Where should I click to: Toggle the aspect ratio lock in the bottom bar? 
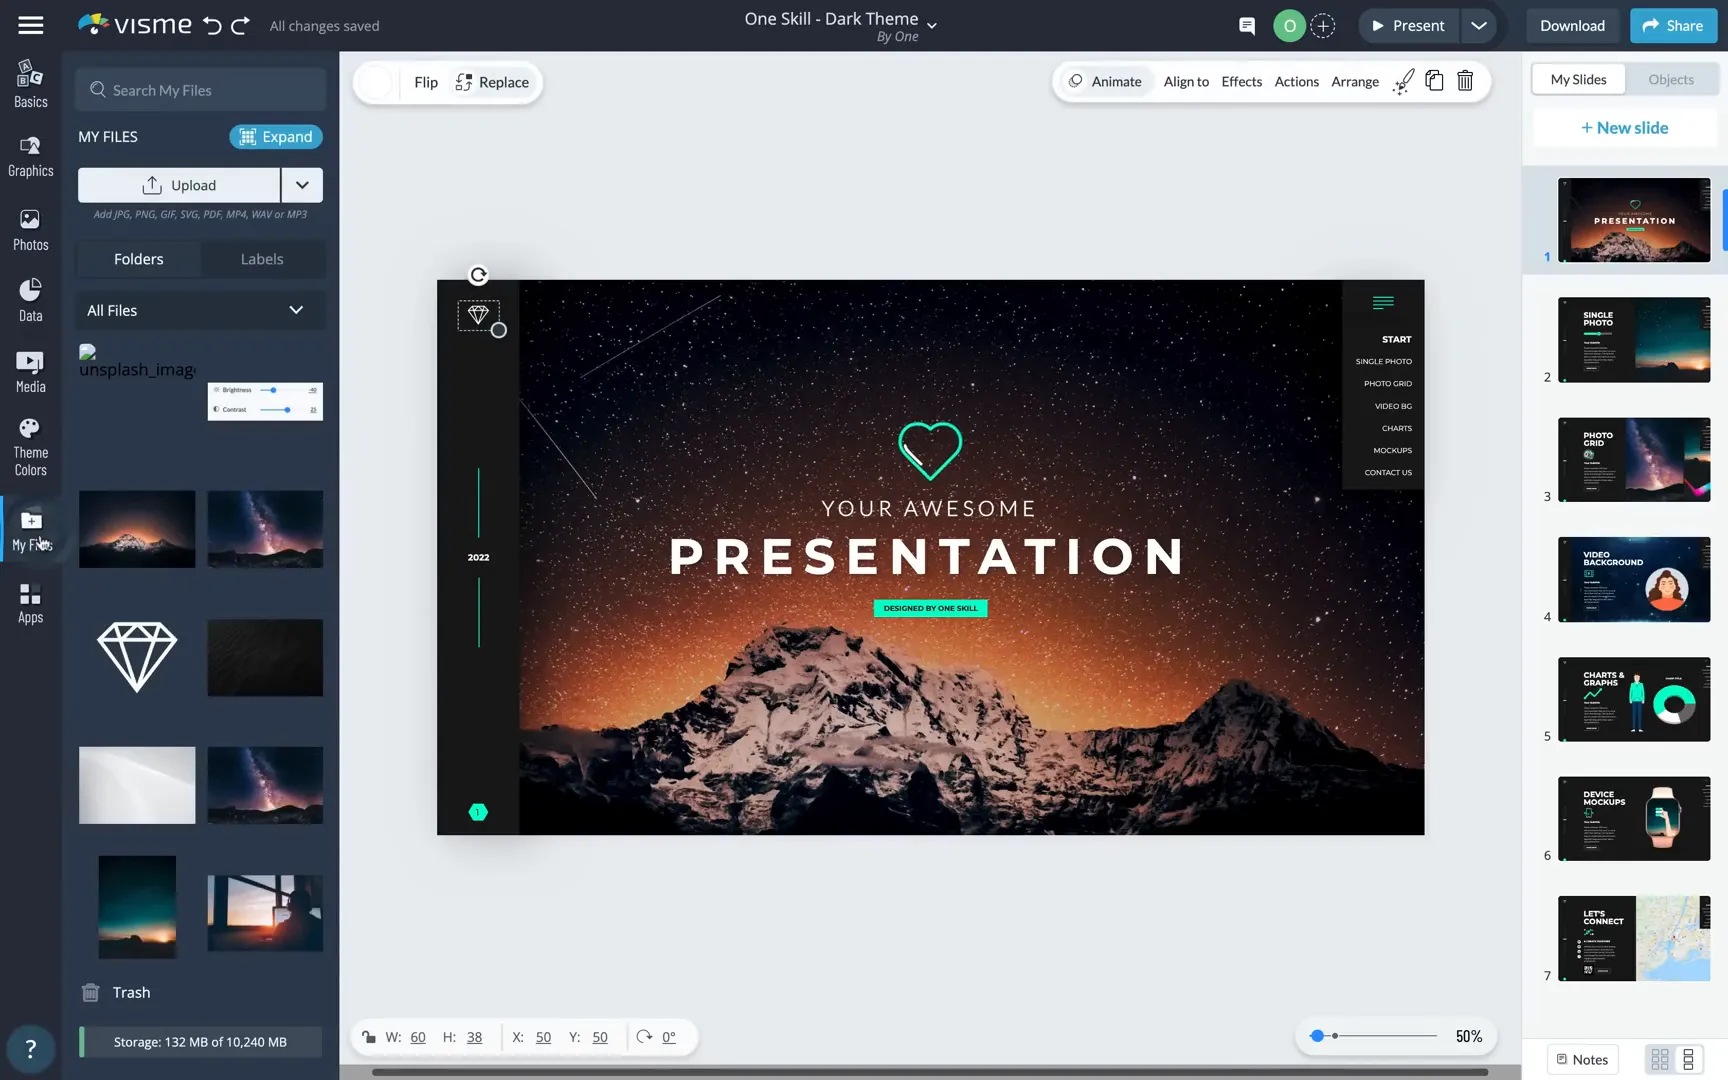pos(369,1037)
